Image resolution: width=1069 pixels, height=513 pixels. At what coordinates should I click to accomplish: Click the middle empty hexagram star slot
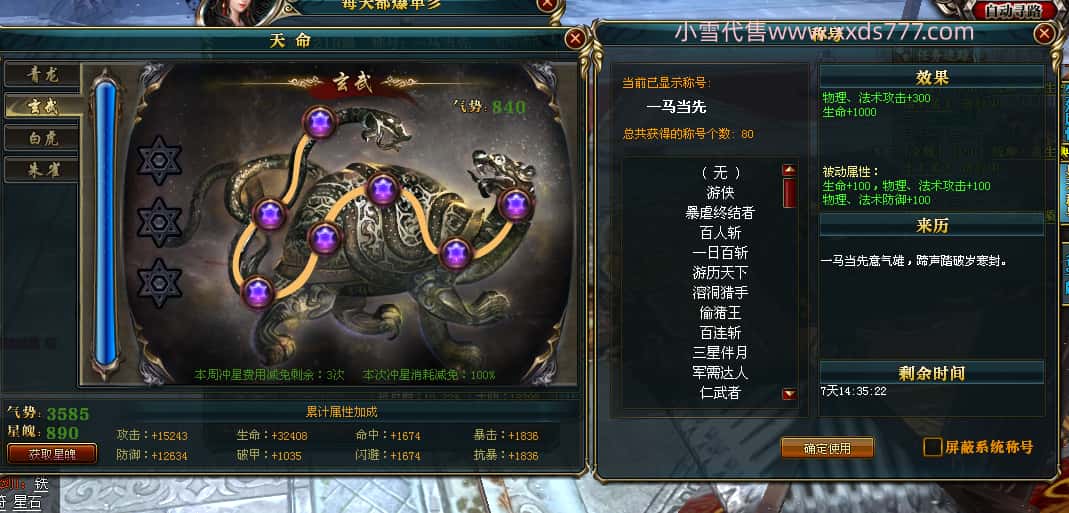(159, 222)
